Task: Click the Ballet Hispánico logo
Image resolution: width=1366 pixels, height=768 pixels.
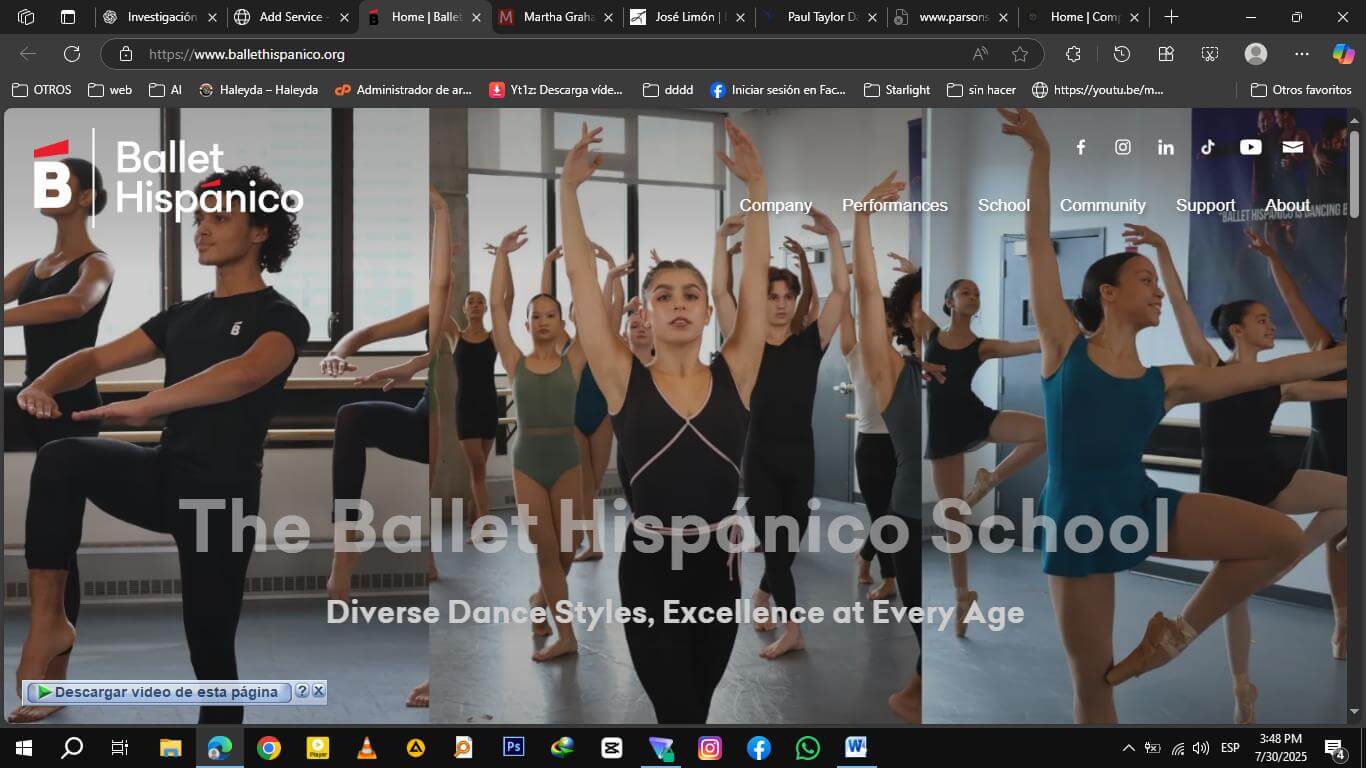Action: point(168,178)
